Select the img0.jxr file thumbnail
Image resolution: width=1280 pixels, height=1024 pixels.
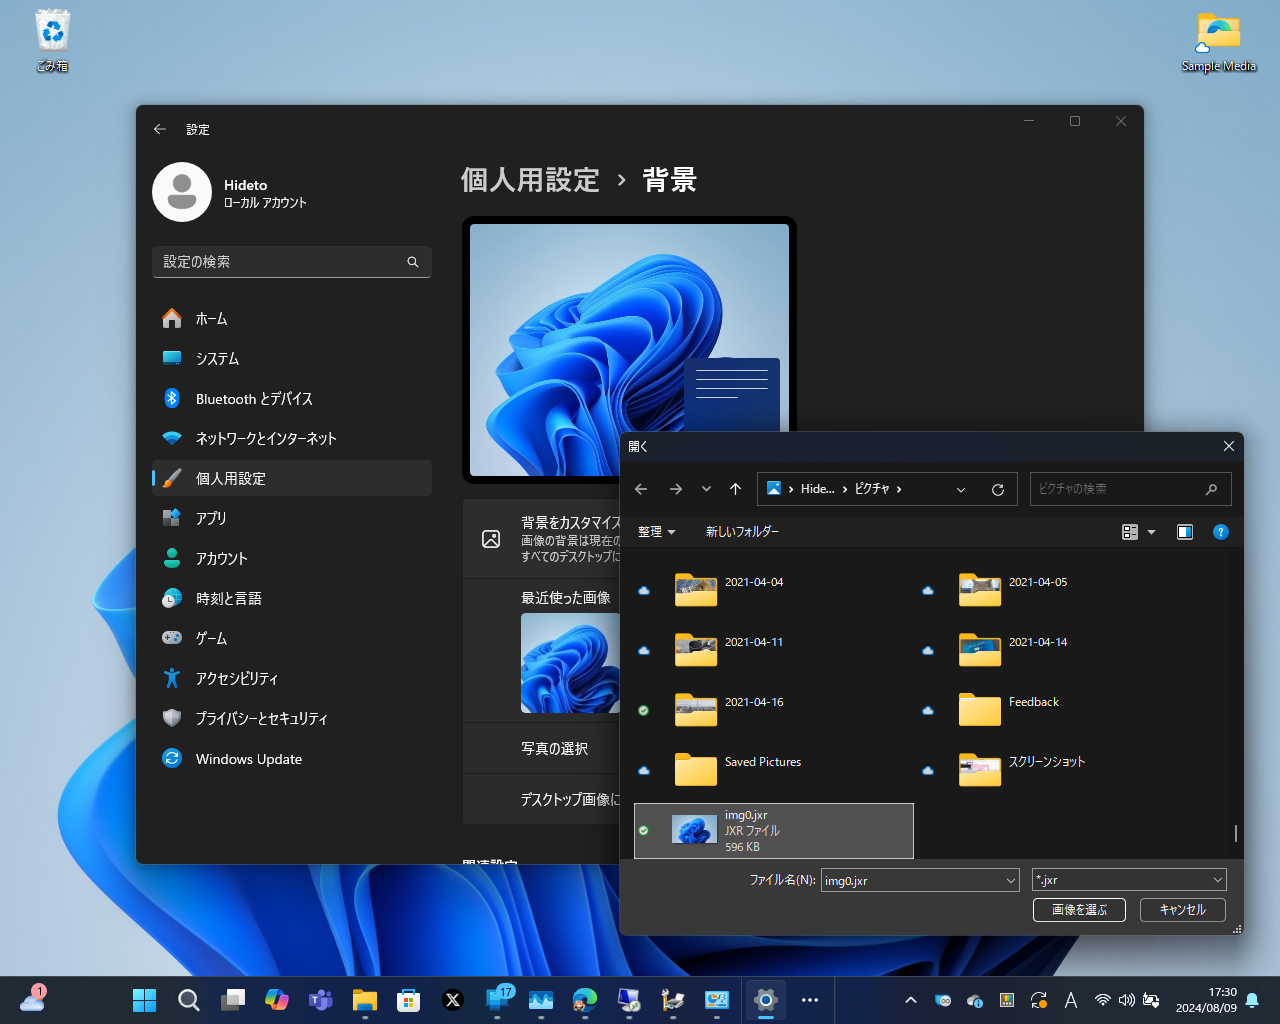click(x=695, y=830)
